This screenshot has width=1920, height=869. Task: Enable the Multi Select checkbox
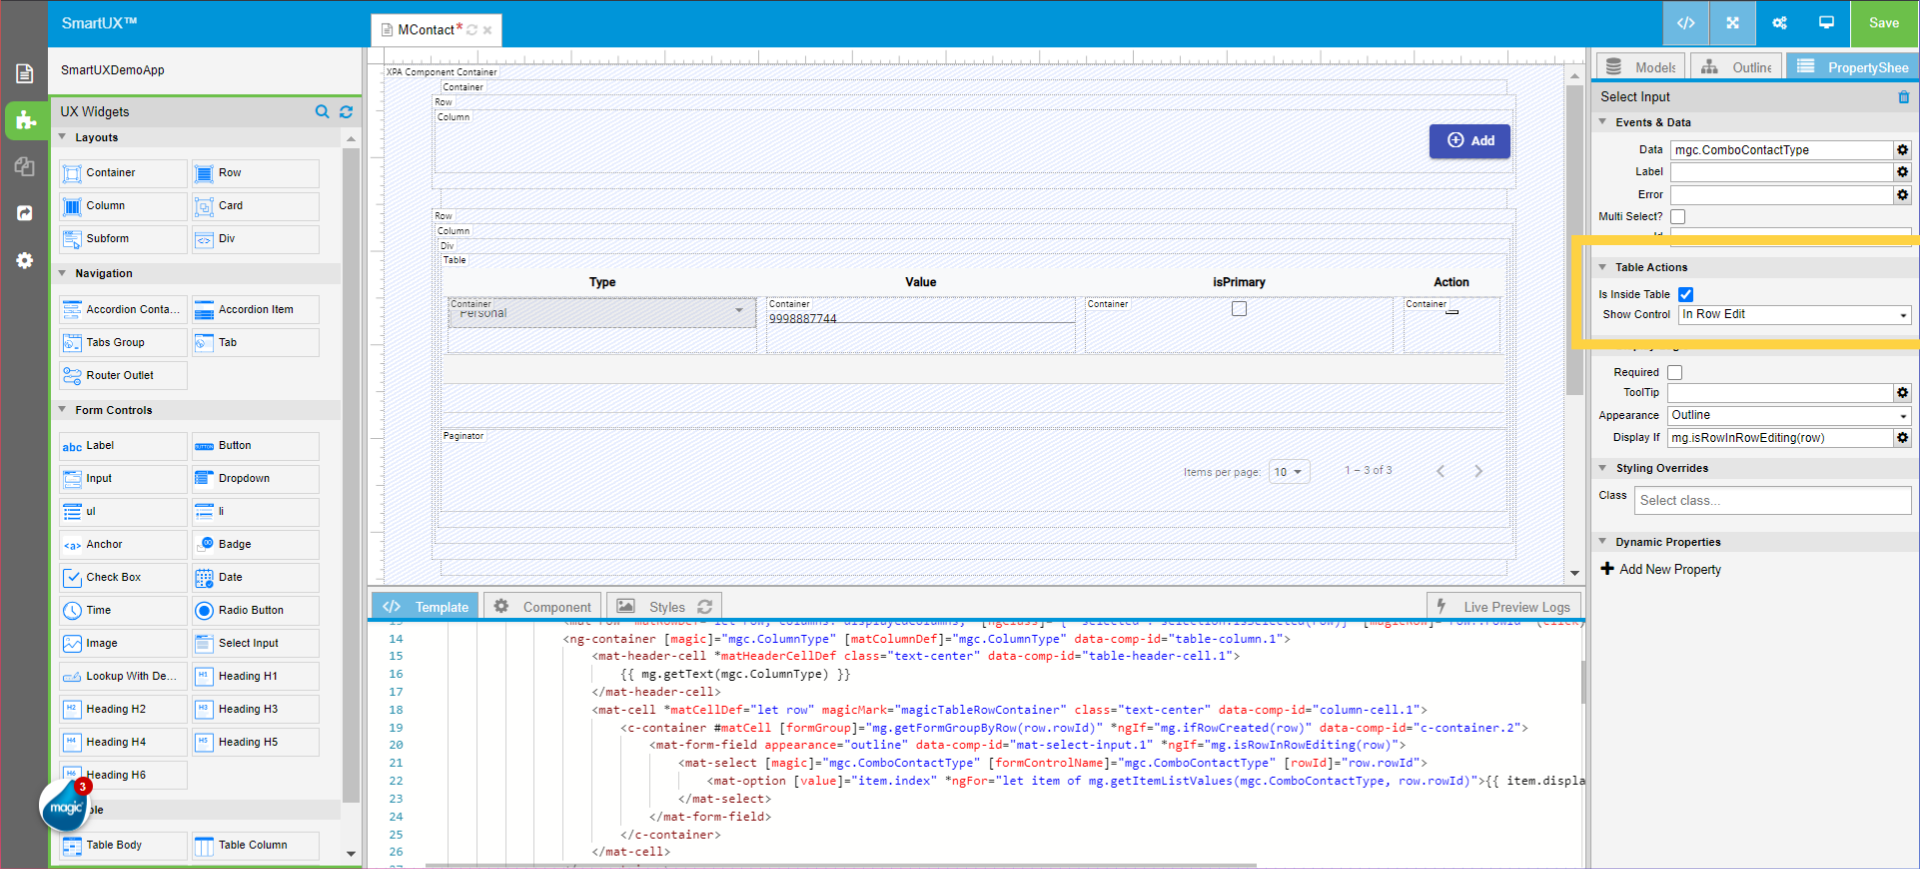pos(1678,217)
